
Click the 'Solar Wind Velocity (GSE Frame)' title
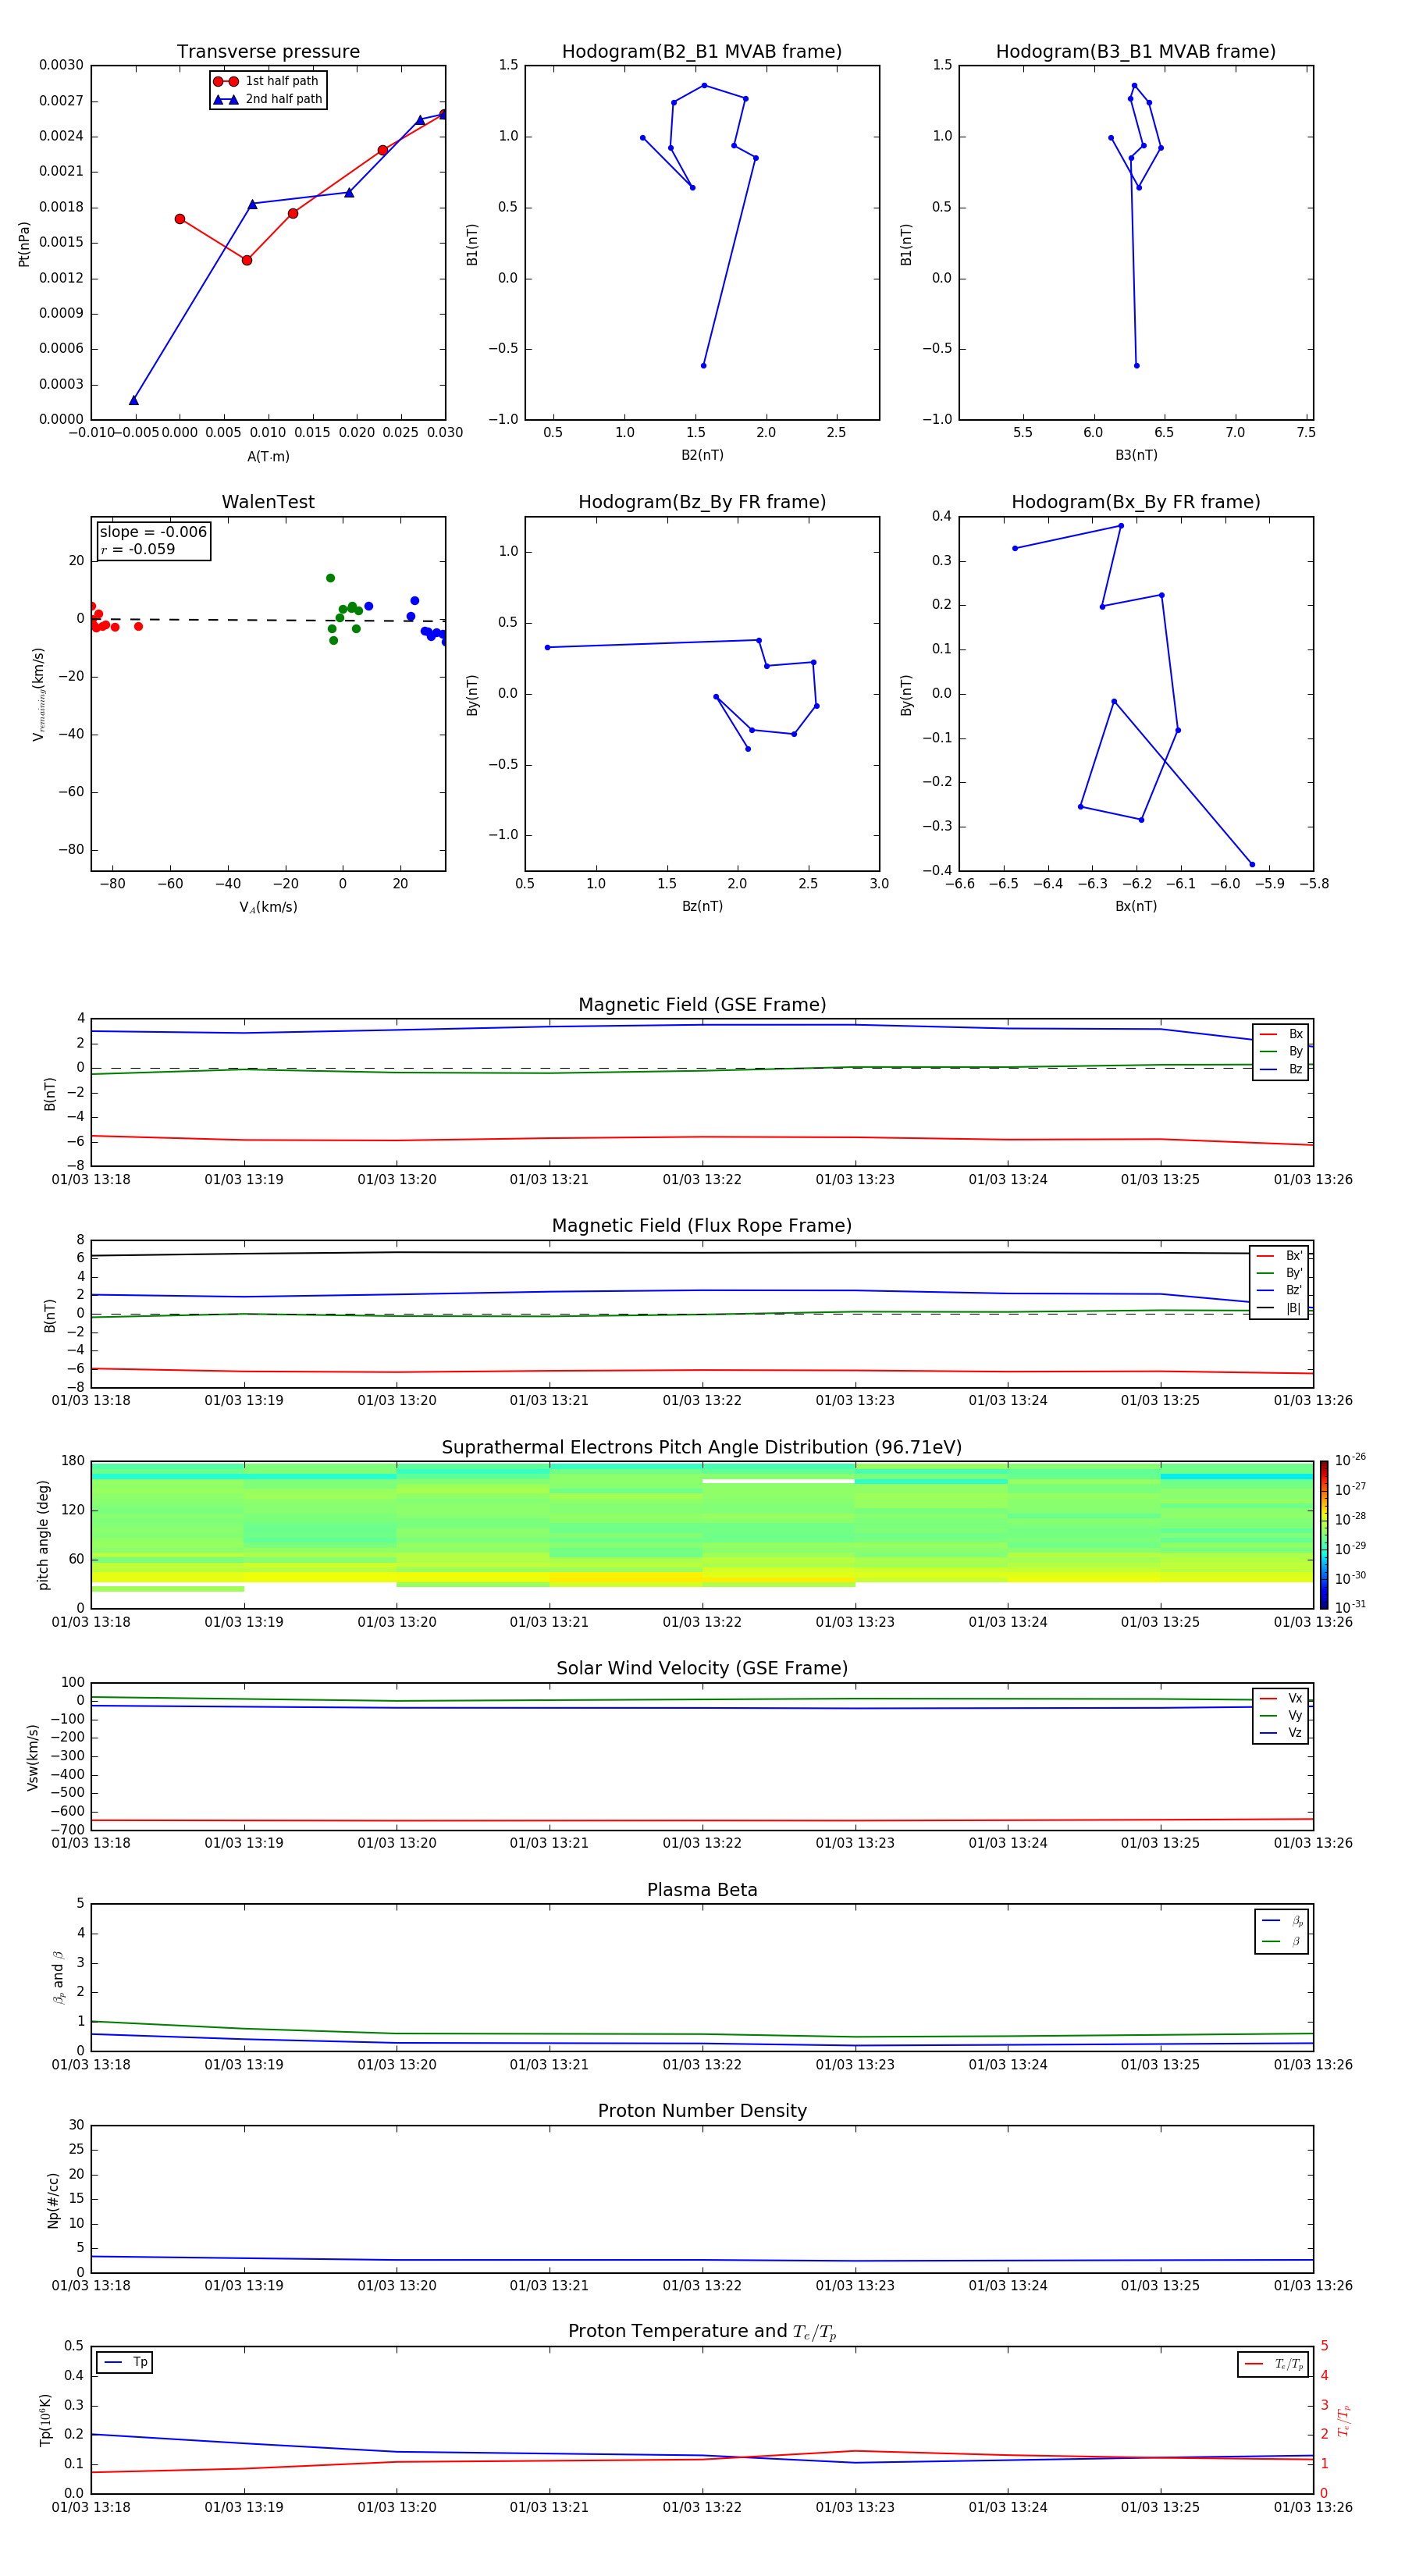(x=702, y=1668)
